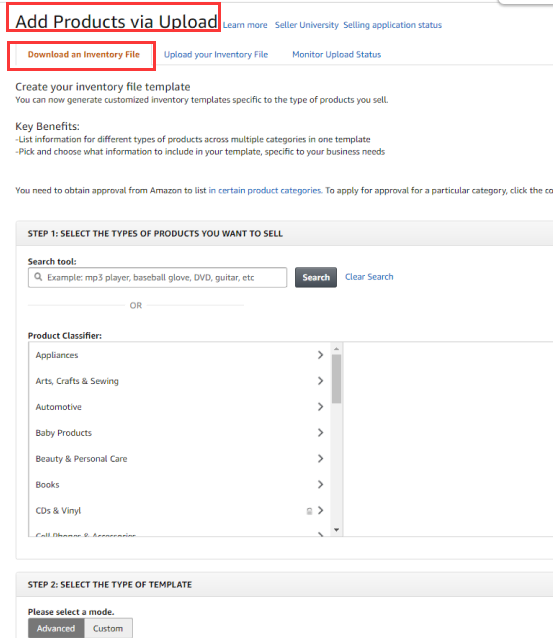The height and width of the screenshot is (638, 553).
Task: Focus the Search tool input field
Action: [157, 277]
